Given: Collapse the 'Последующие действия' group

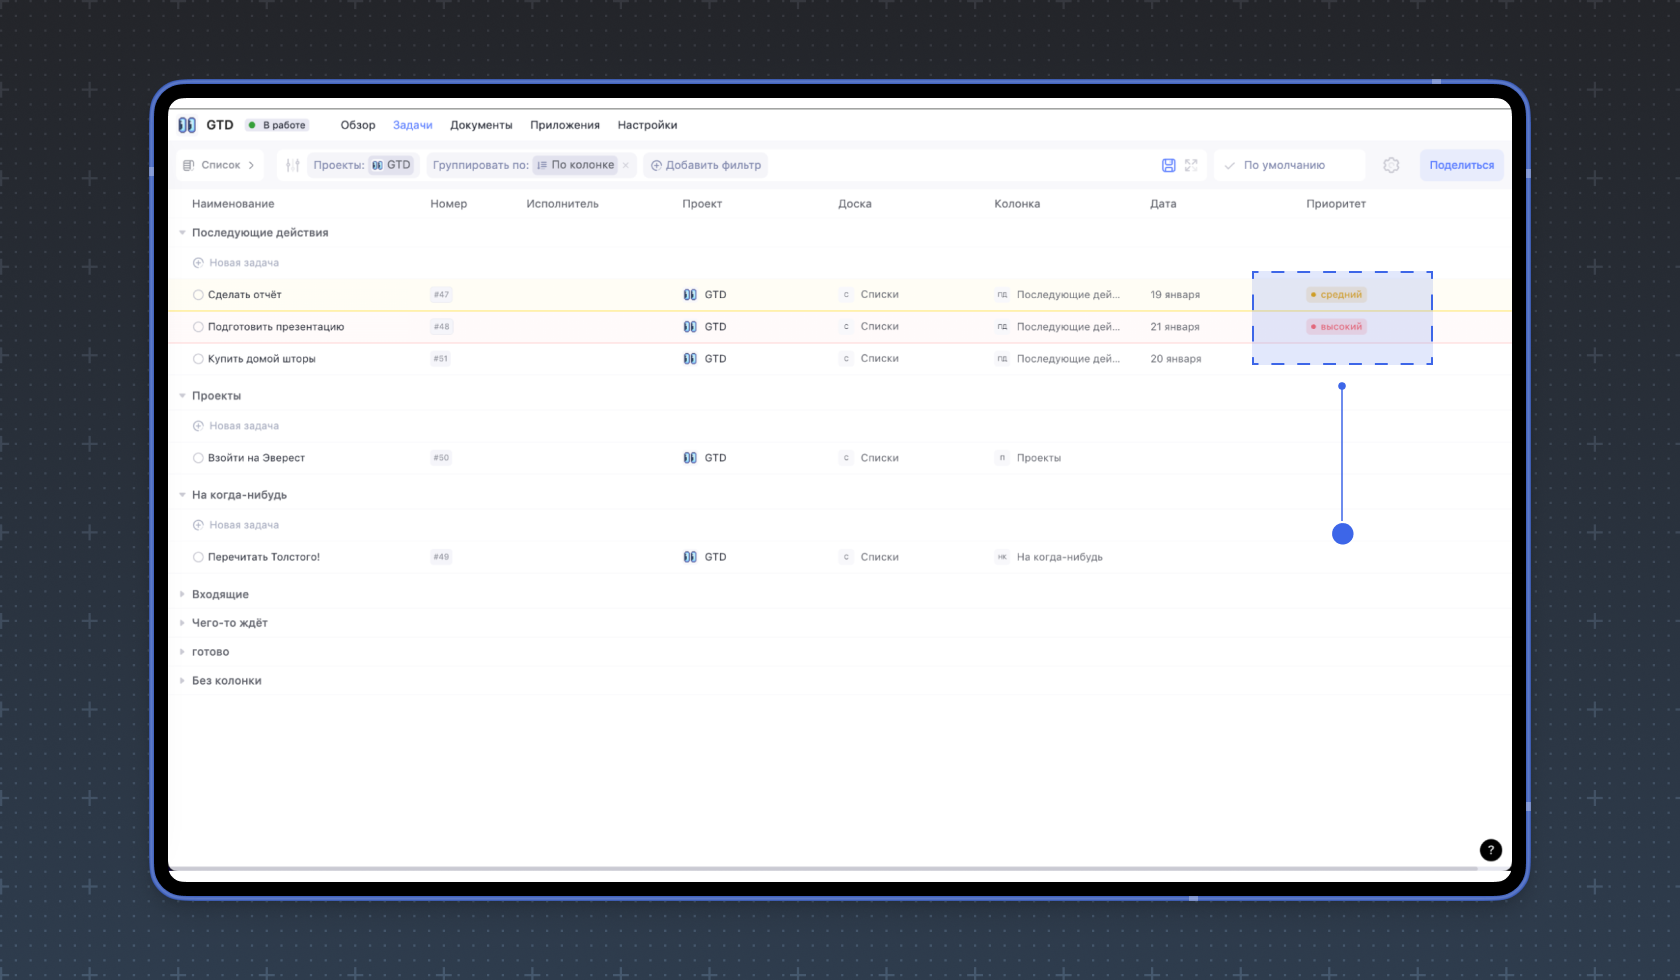Looking at the screenshot, I should [182, 233].
